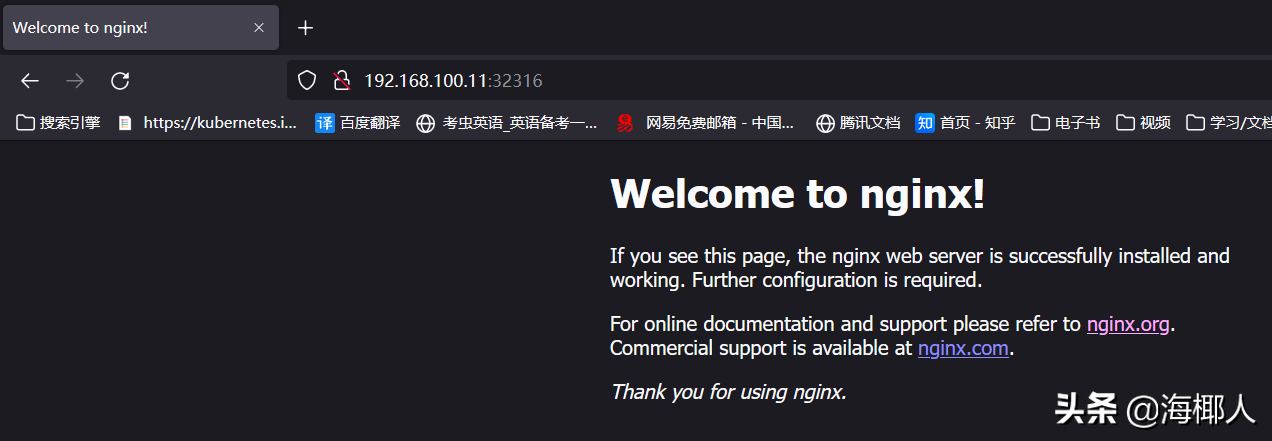This screenshot has height=441, width=1272.
Task: Open the tracking protection shield icon
Action: 308,80
